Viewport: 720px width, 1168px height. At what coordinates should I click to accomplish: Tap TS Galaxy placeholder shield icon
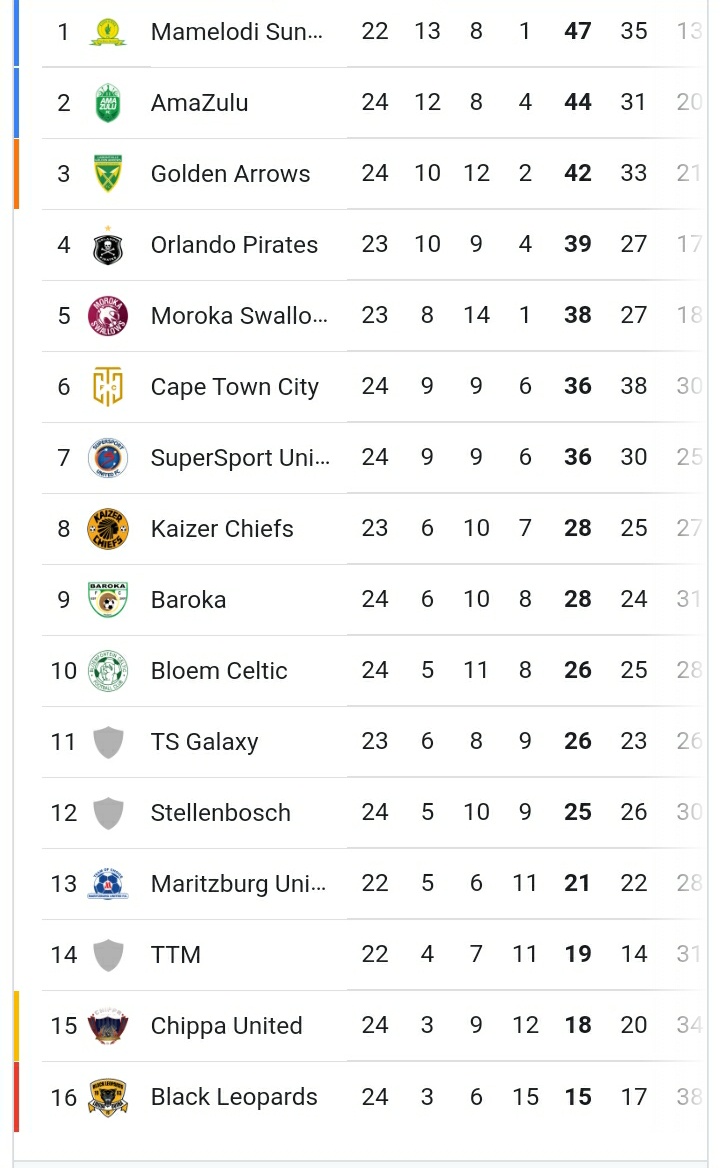coord(108,742)
